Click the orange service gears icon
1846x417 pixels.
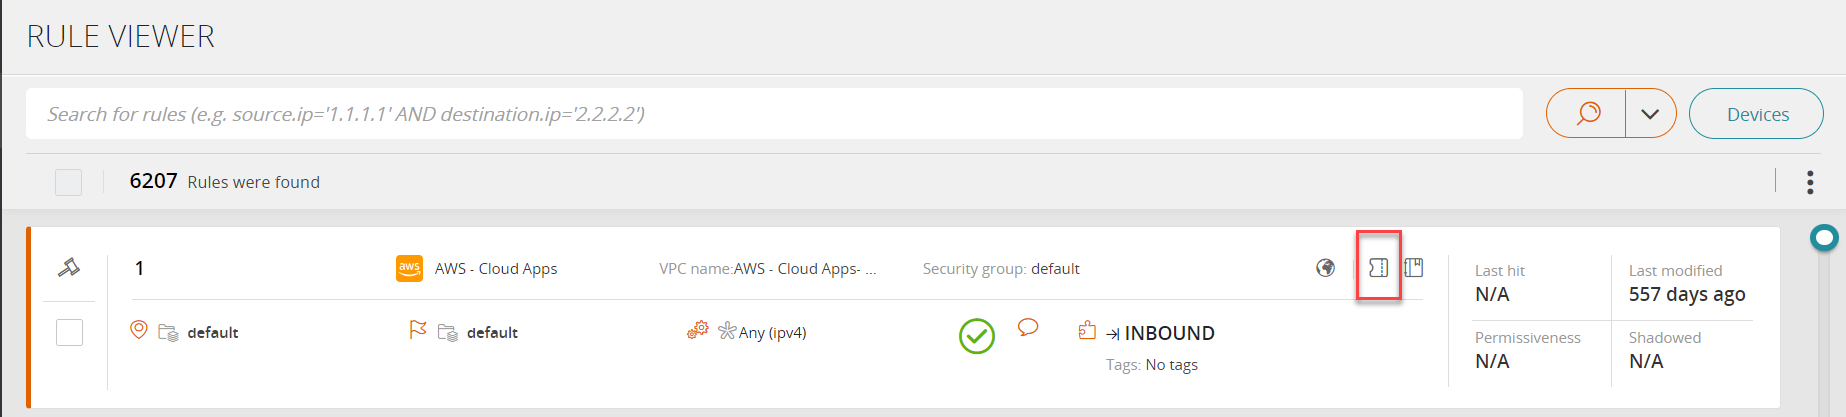coord(697,330)
